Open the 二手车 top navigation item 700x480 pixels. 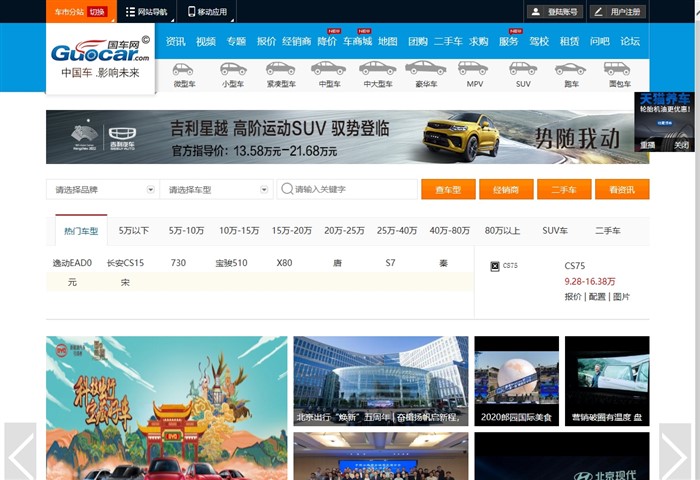[448, 42]
